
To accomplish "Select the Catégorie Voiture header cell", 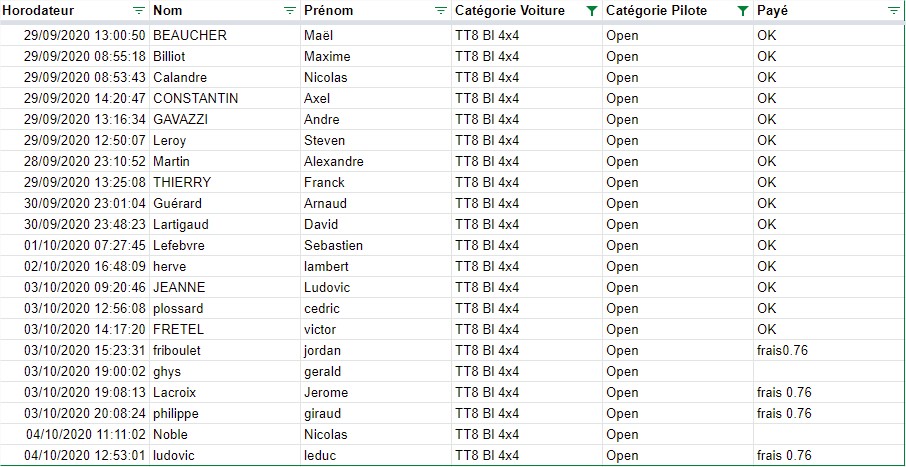I will 527,10.
